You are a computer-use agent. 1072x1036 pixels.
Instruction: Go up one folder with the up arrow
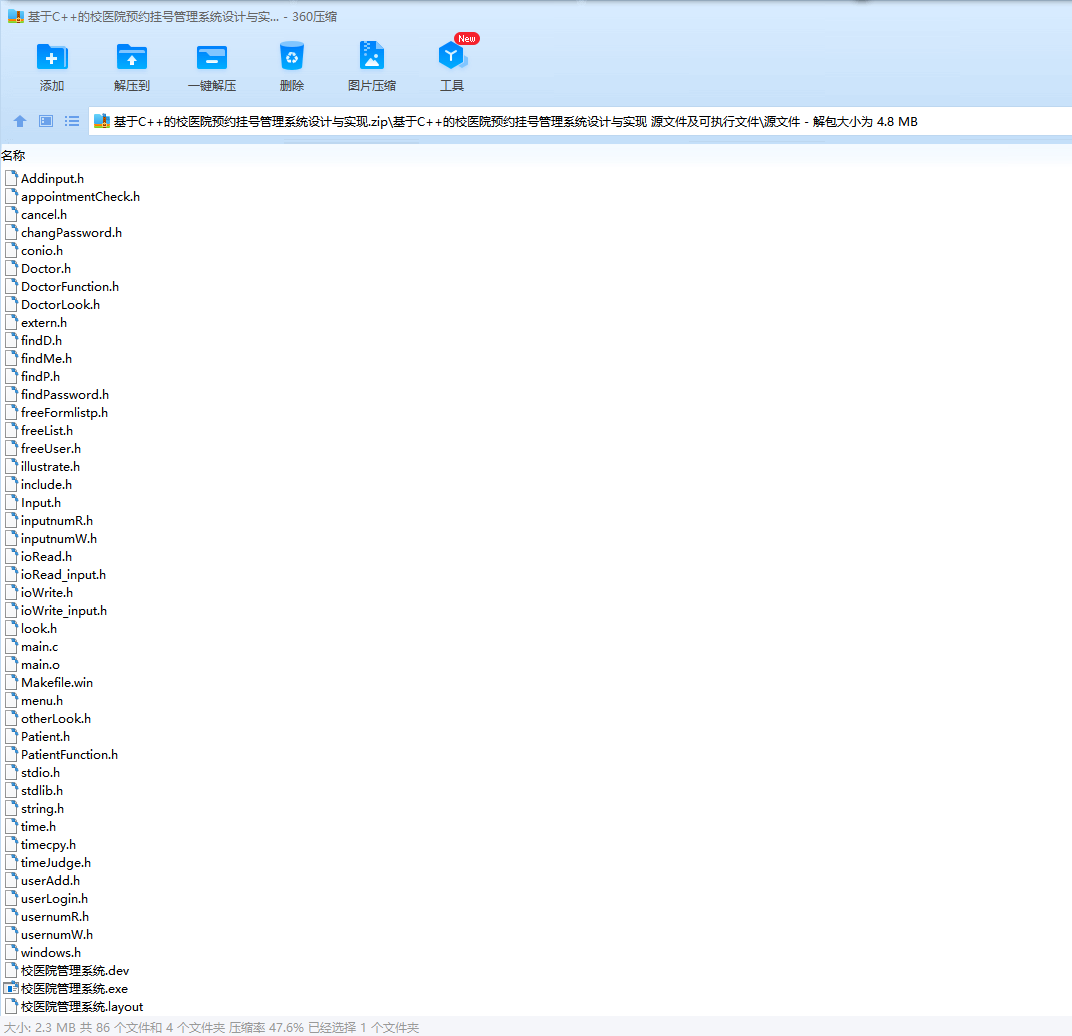[x=20, y=121]
